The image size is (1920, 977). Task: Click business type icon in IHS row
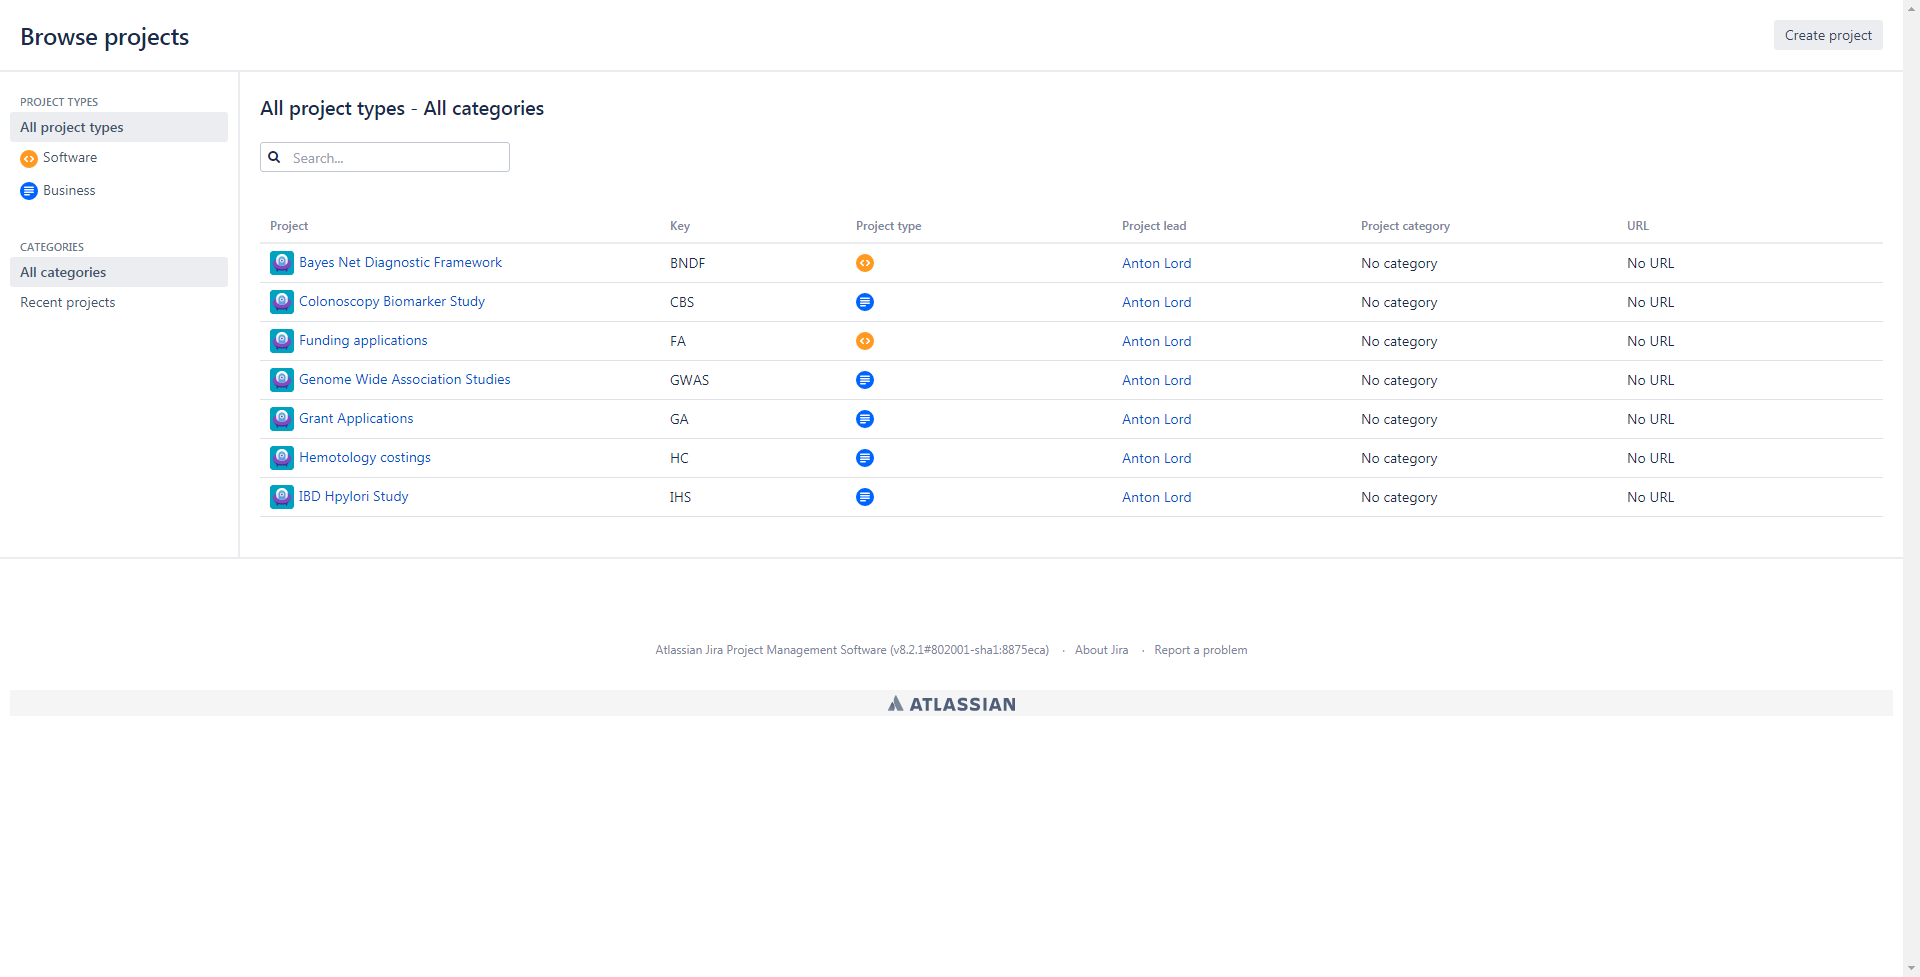coord(865,497)
